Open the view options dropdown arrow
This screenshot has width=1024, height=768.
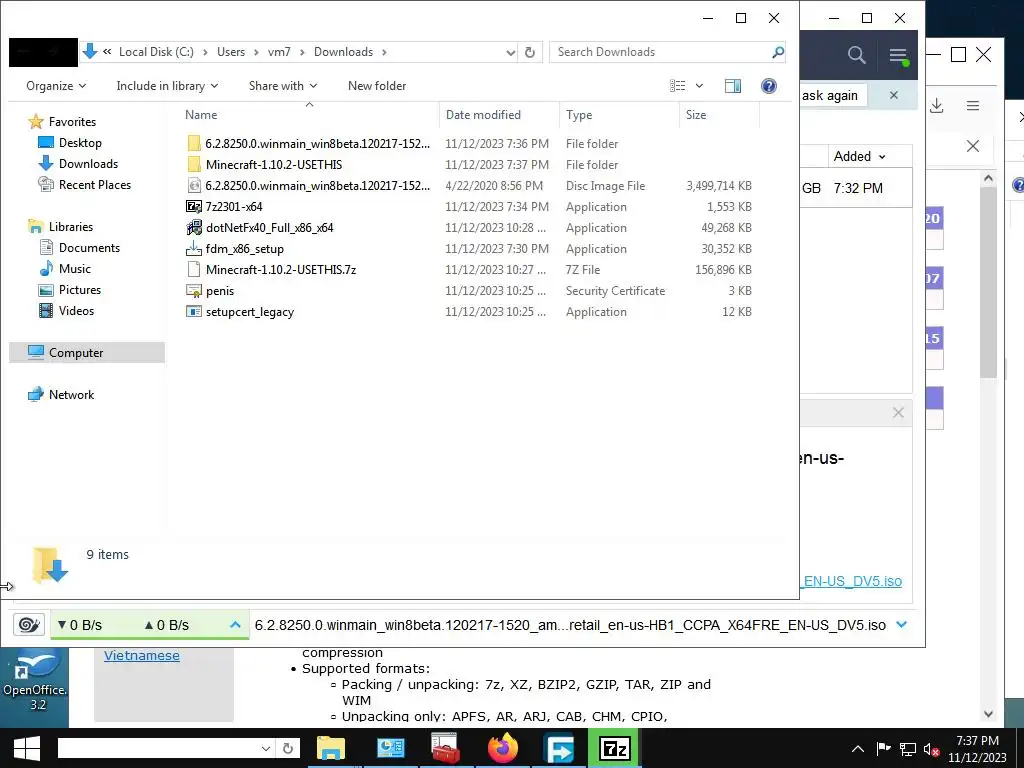(x=699, y=86)
